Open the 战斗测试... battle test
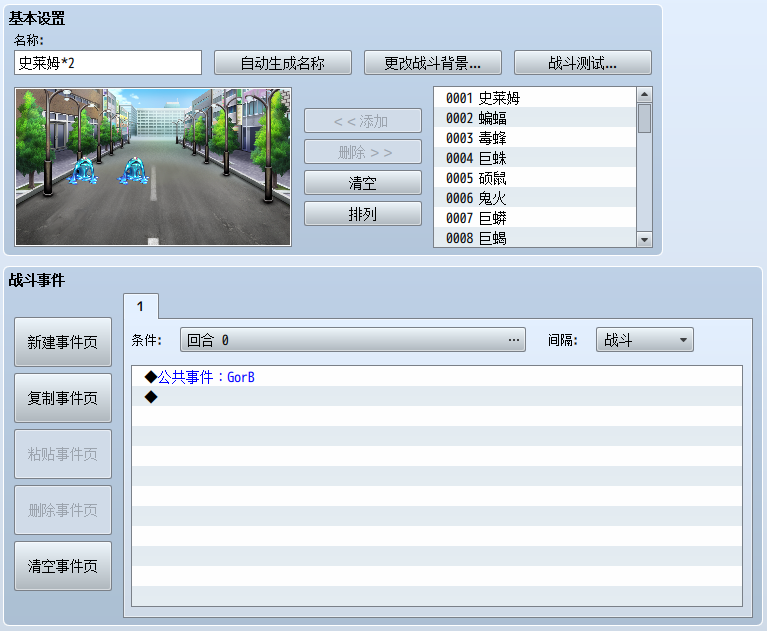Image resolution: width=767 pixels, height=631 pixels. tap(583, 63)
